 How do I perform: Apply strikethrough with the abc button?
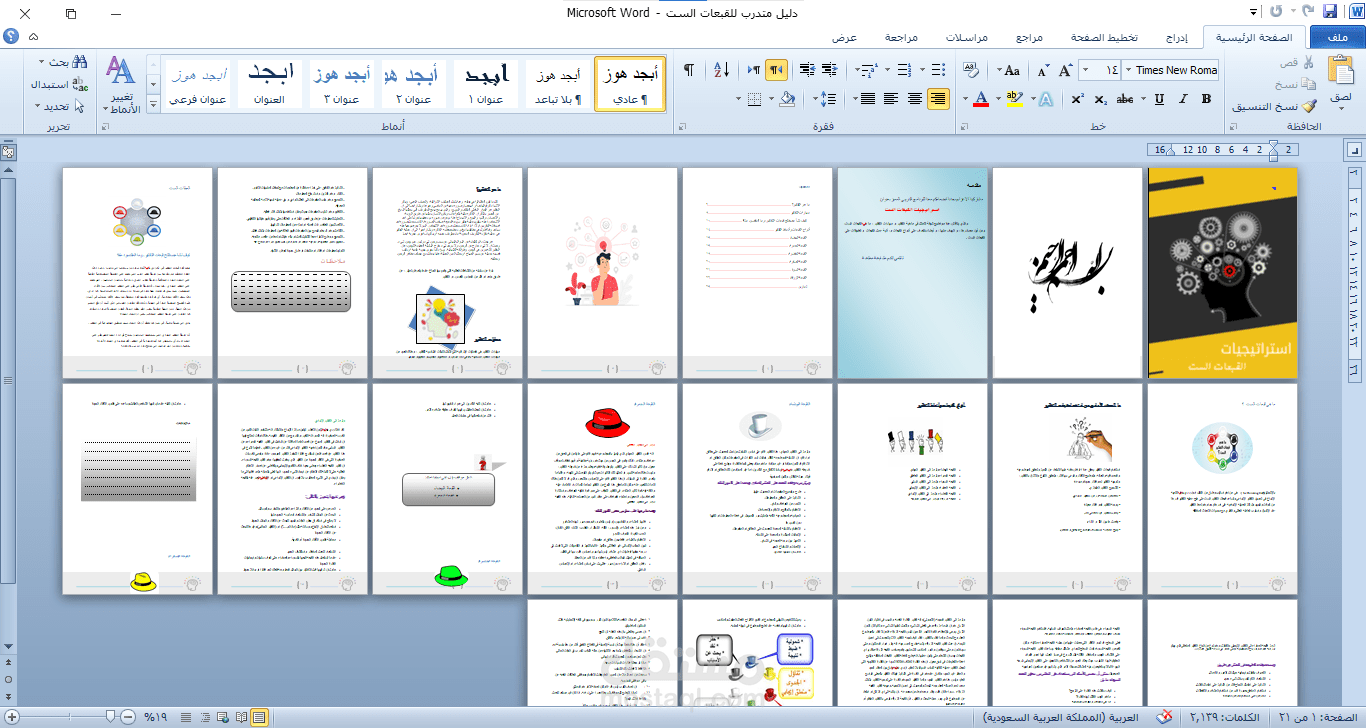[x=1126, y=99]
